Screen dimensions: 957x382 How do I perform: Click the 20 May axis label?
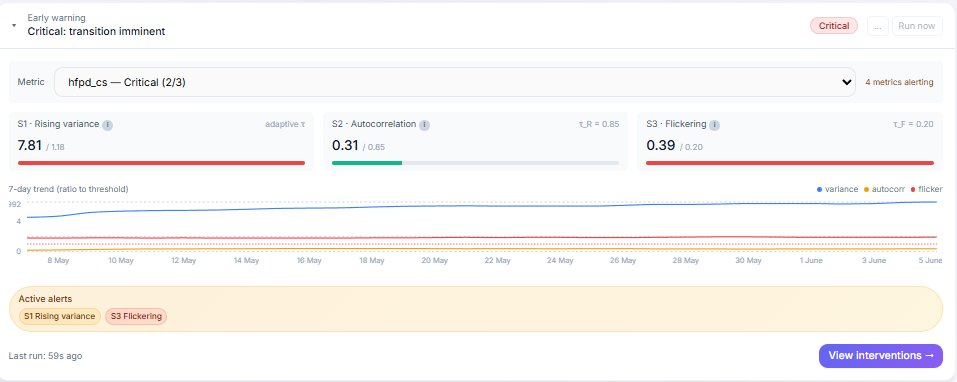coord(435,261)
